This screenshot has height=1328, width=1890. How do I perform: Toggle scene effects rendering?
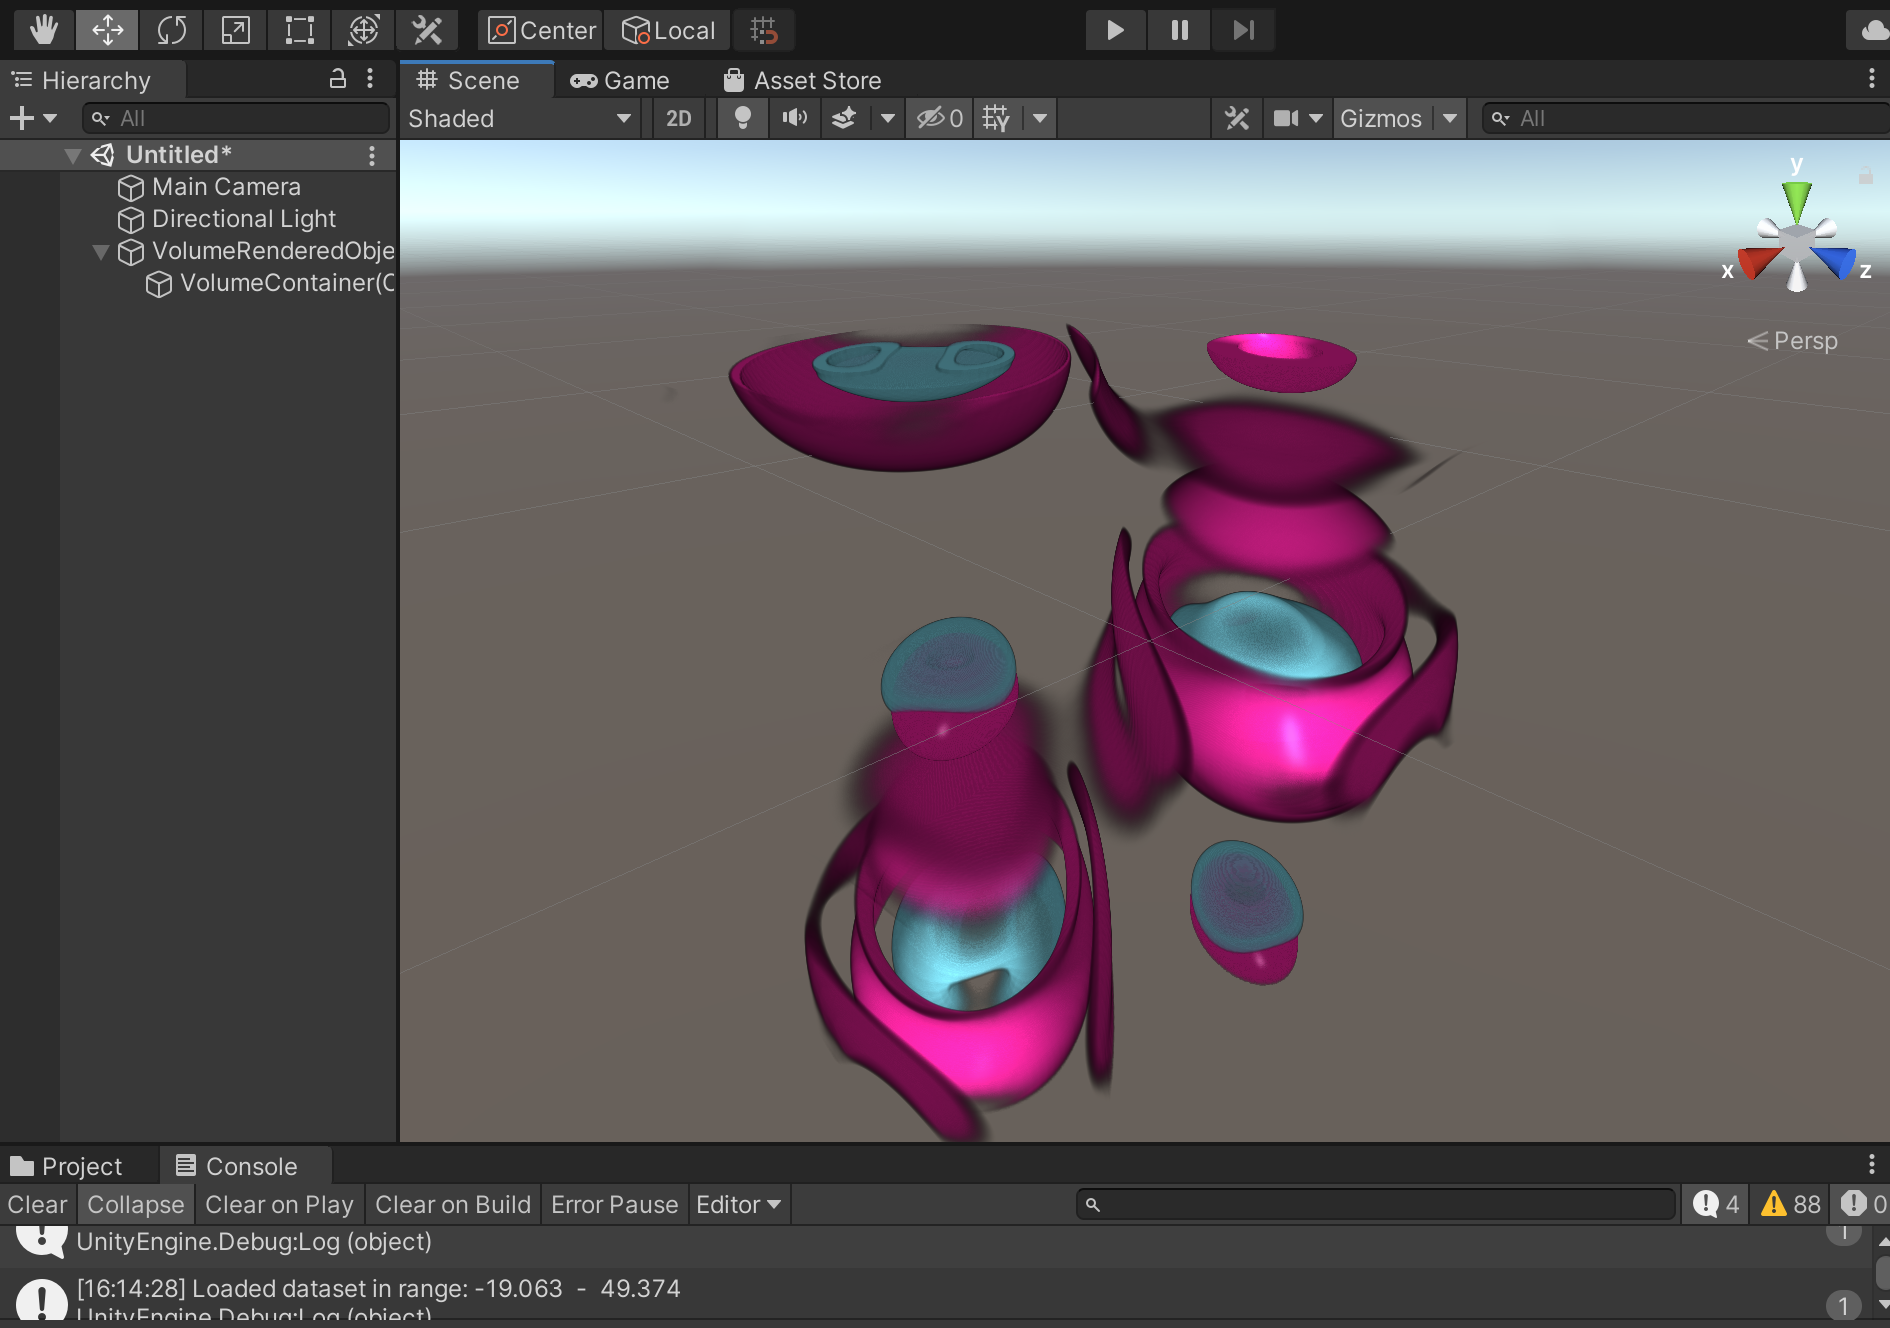point(844,119)
